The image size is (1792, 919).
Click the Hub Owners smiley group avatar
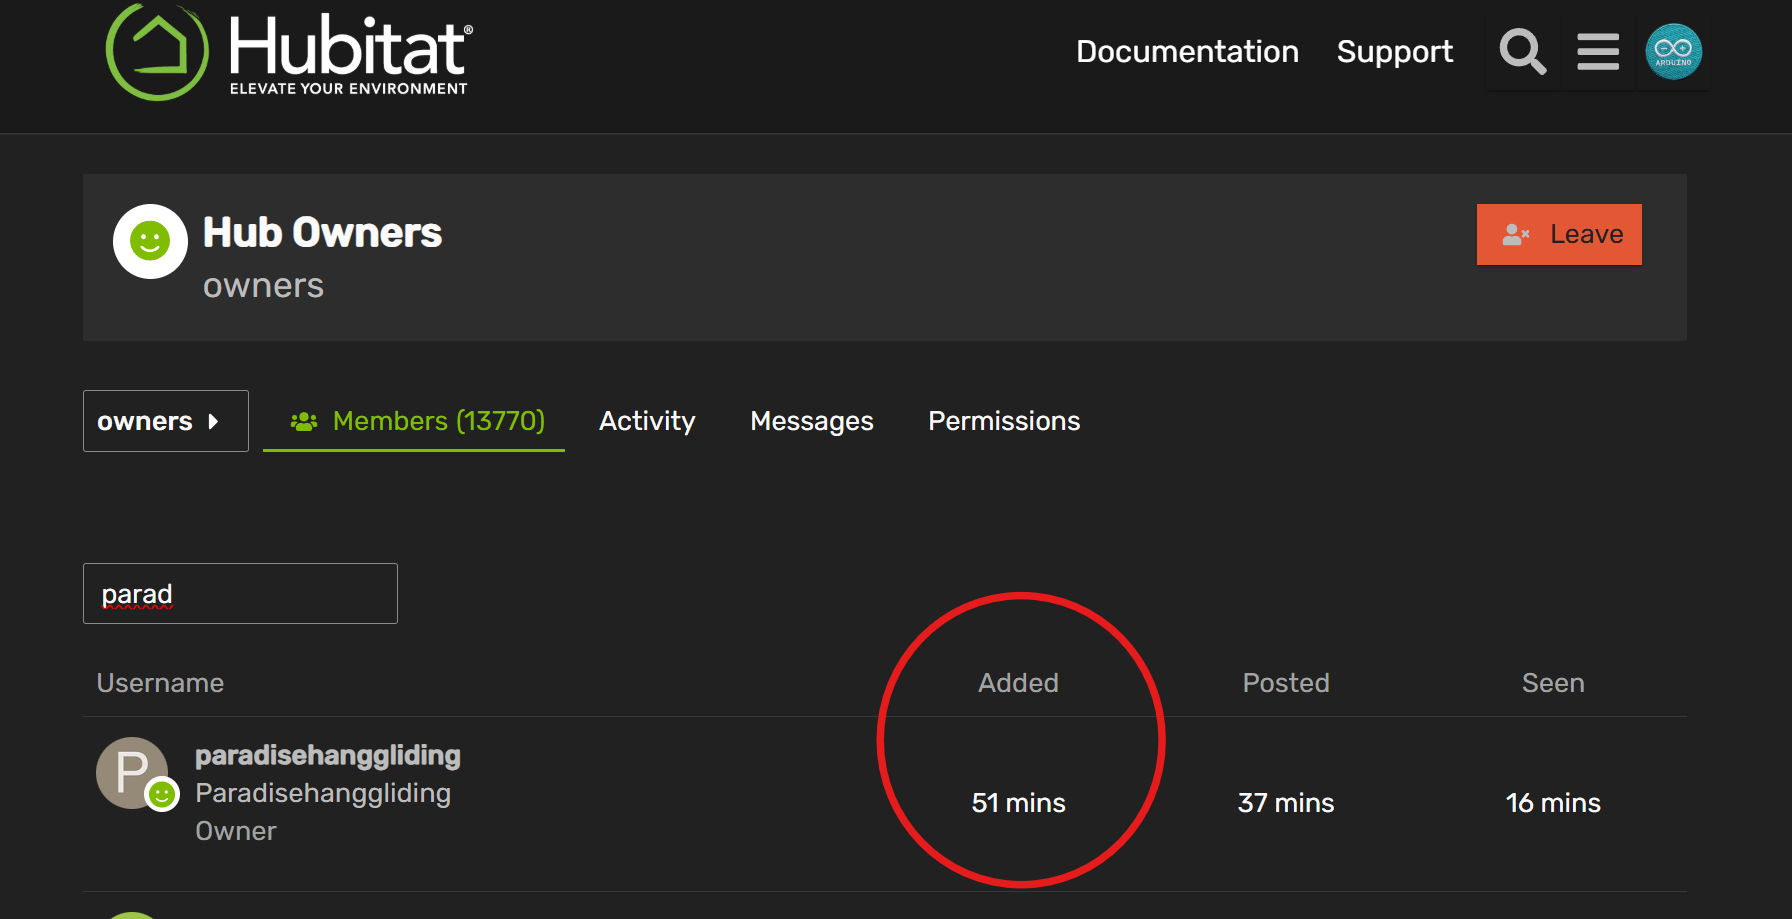150,241
